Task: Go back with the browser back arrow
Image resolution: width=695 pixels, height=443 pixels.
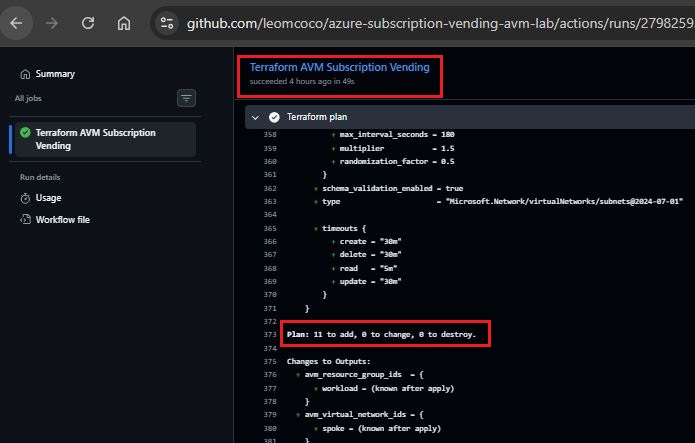Action: (16, 23)
